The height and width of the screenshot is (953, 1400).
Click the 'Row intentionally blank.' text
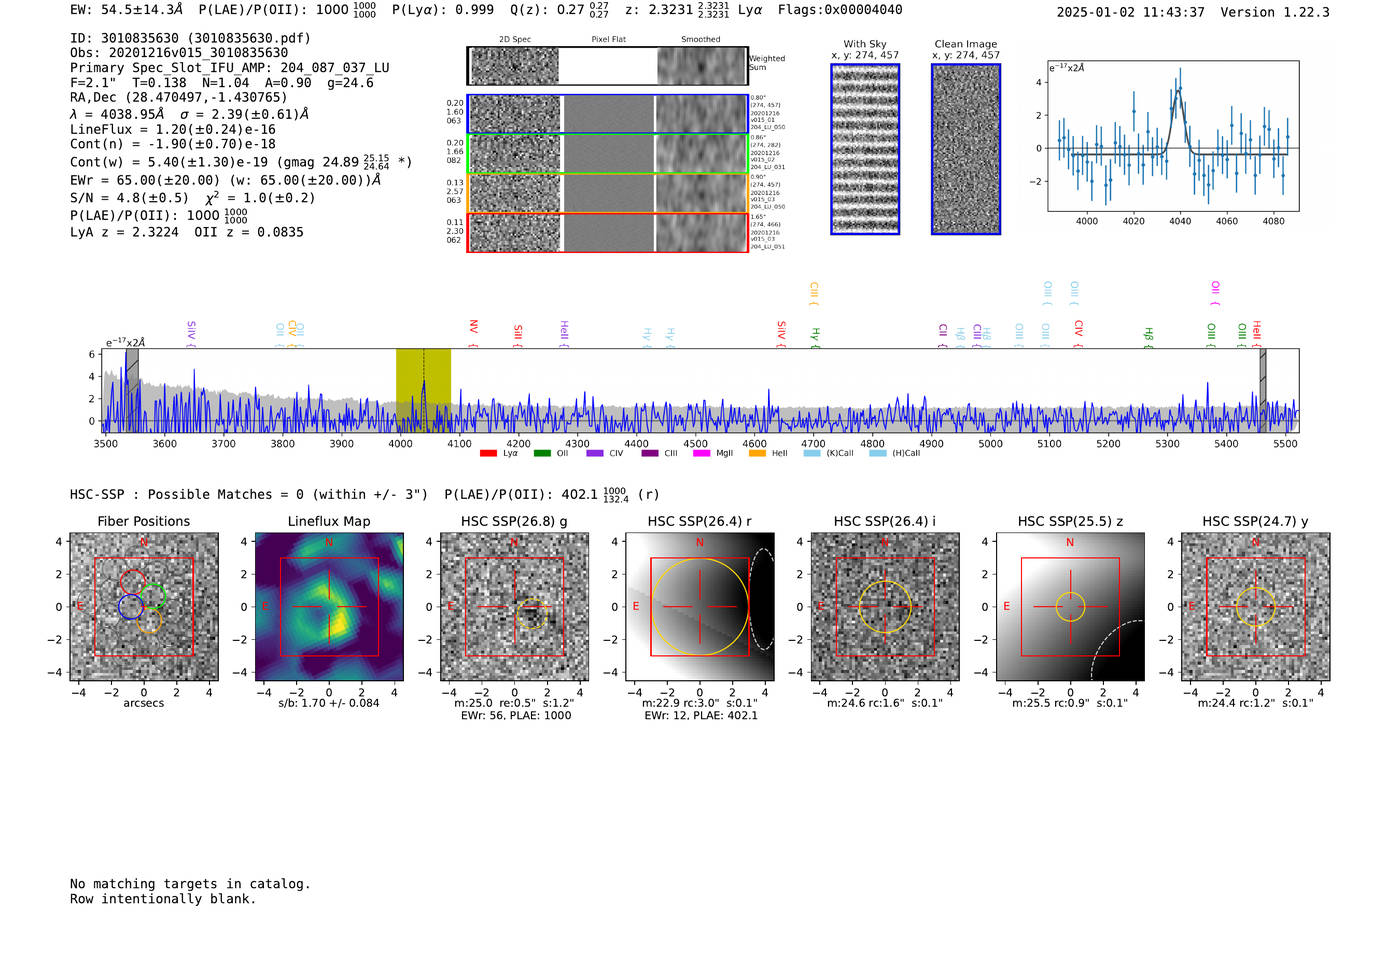pos(163,899)
